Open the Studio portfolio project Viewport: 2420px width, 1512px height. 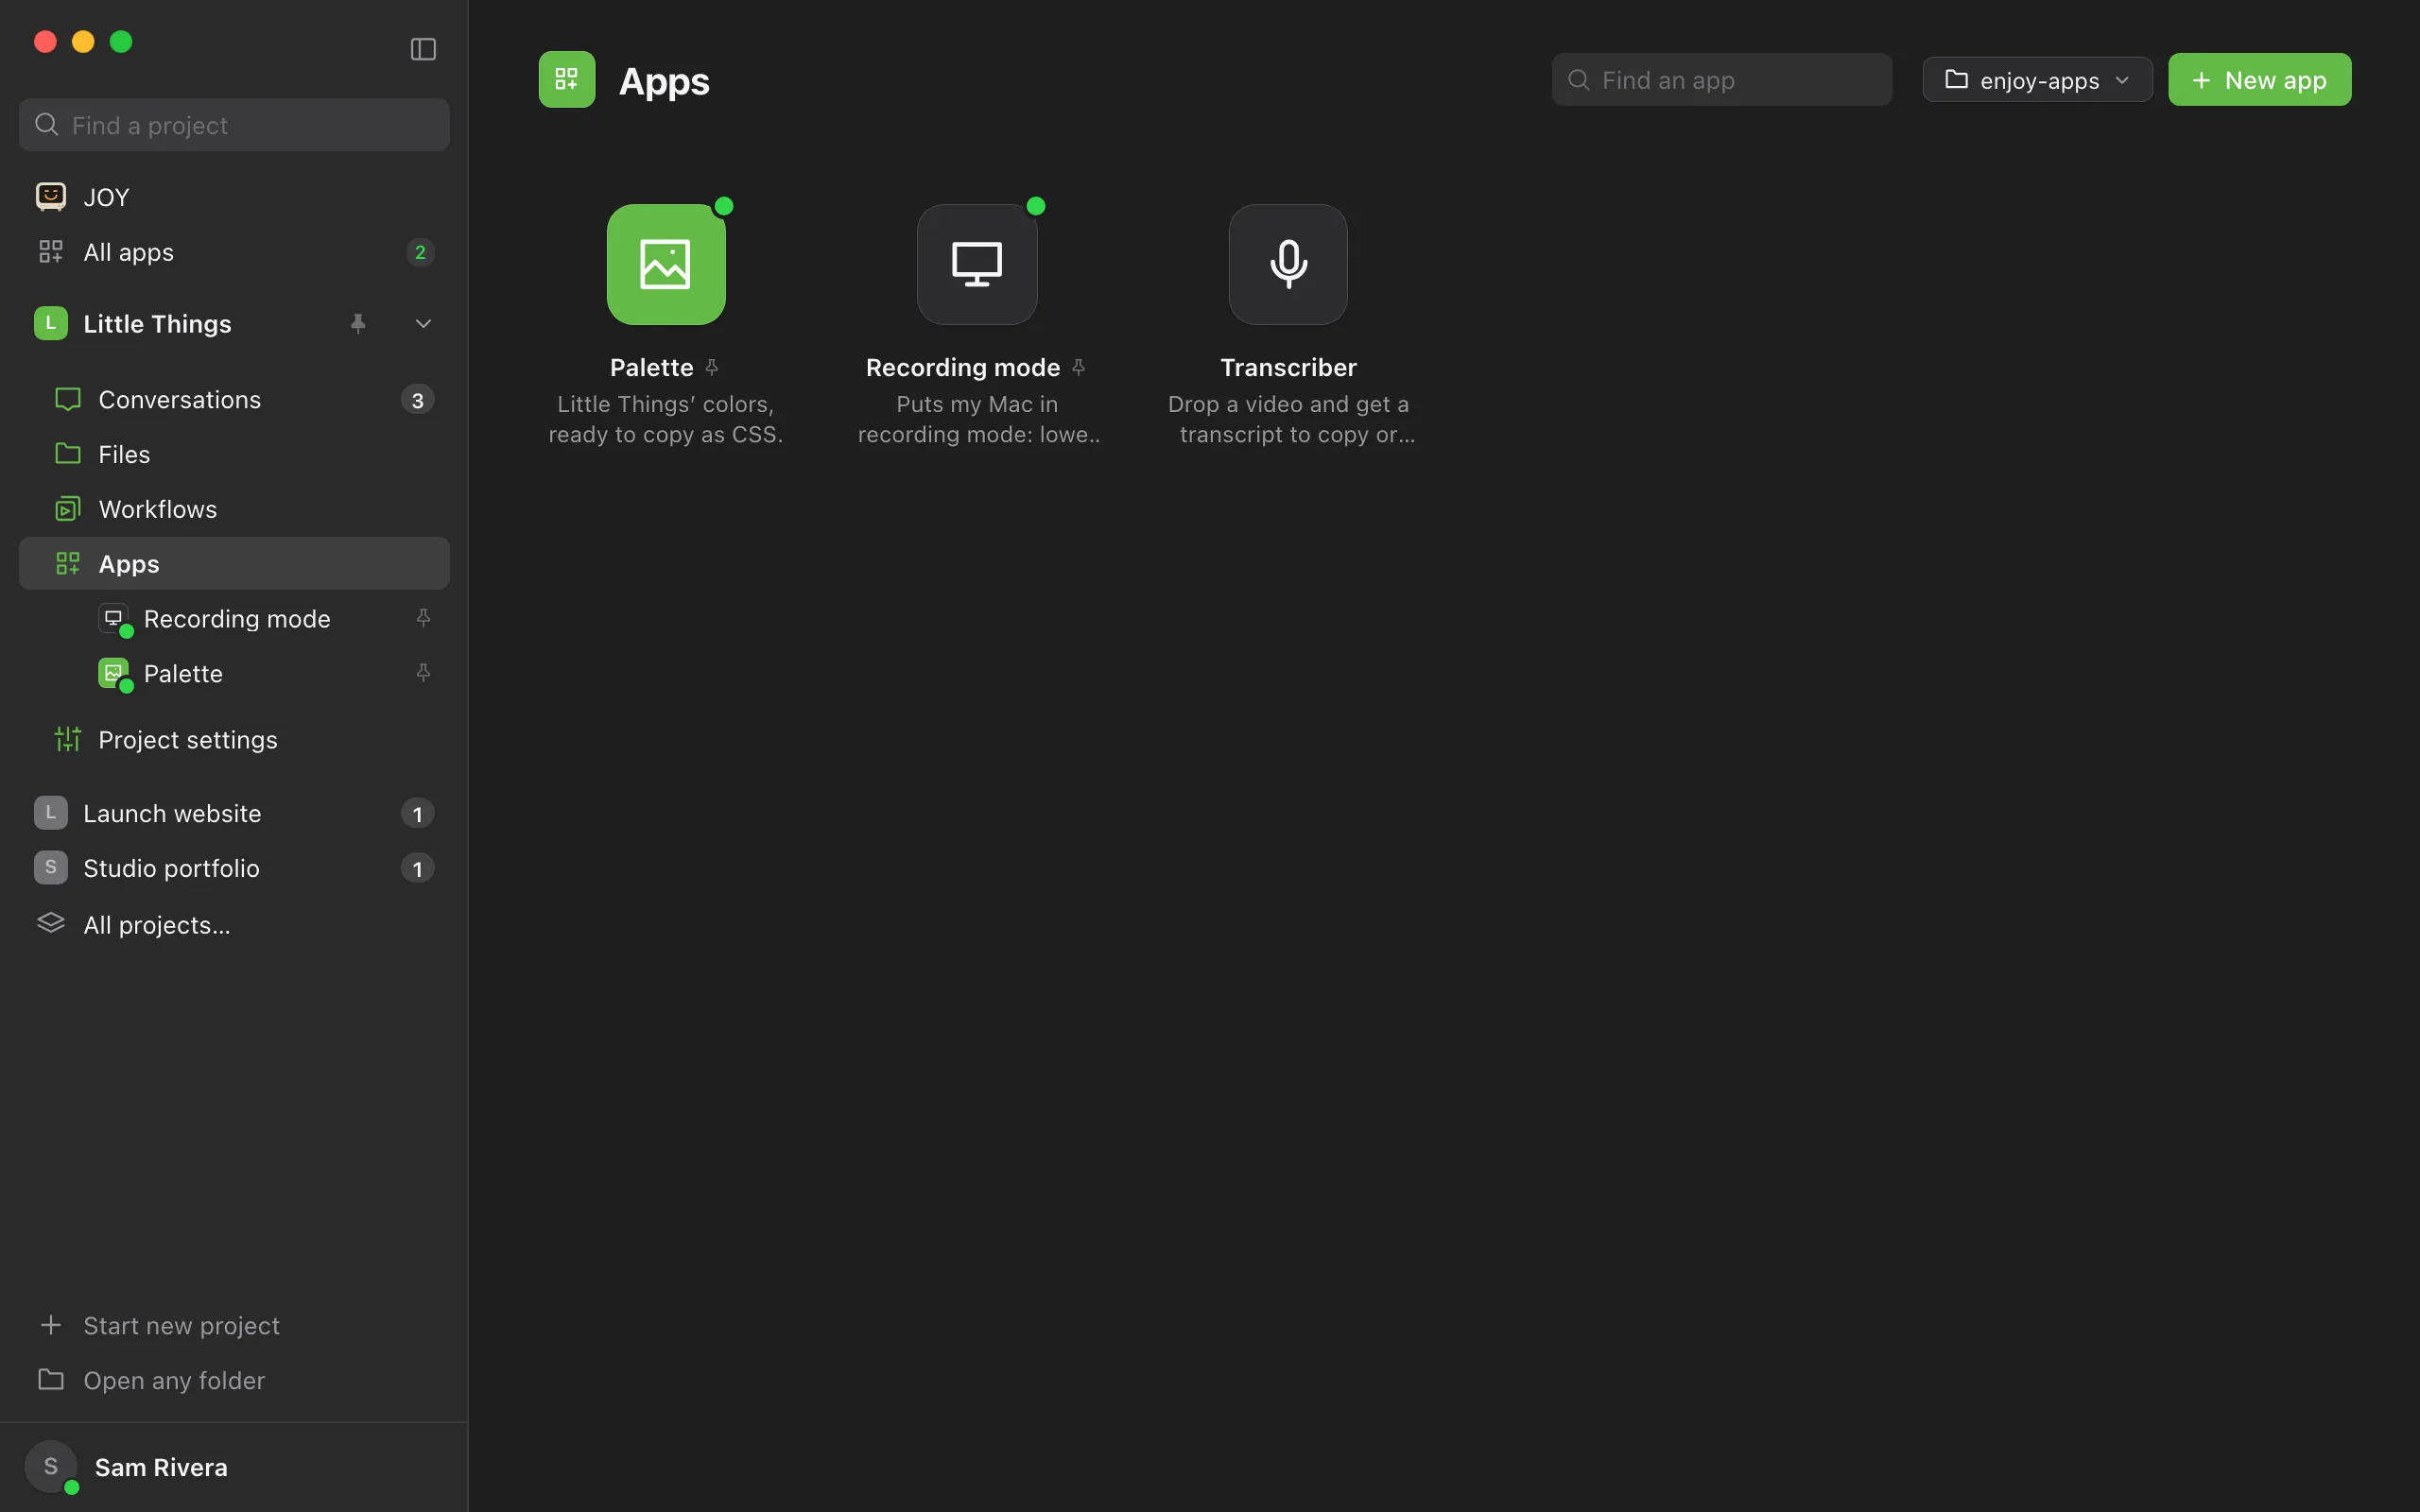[234, 868]
